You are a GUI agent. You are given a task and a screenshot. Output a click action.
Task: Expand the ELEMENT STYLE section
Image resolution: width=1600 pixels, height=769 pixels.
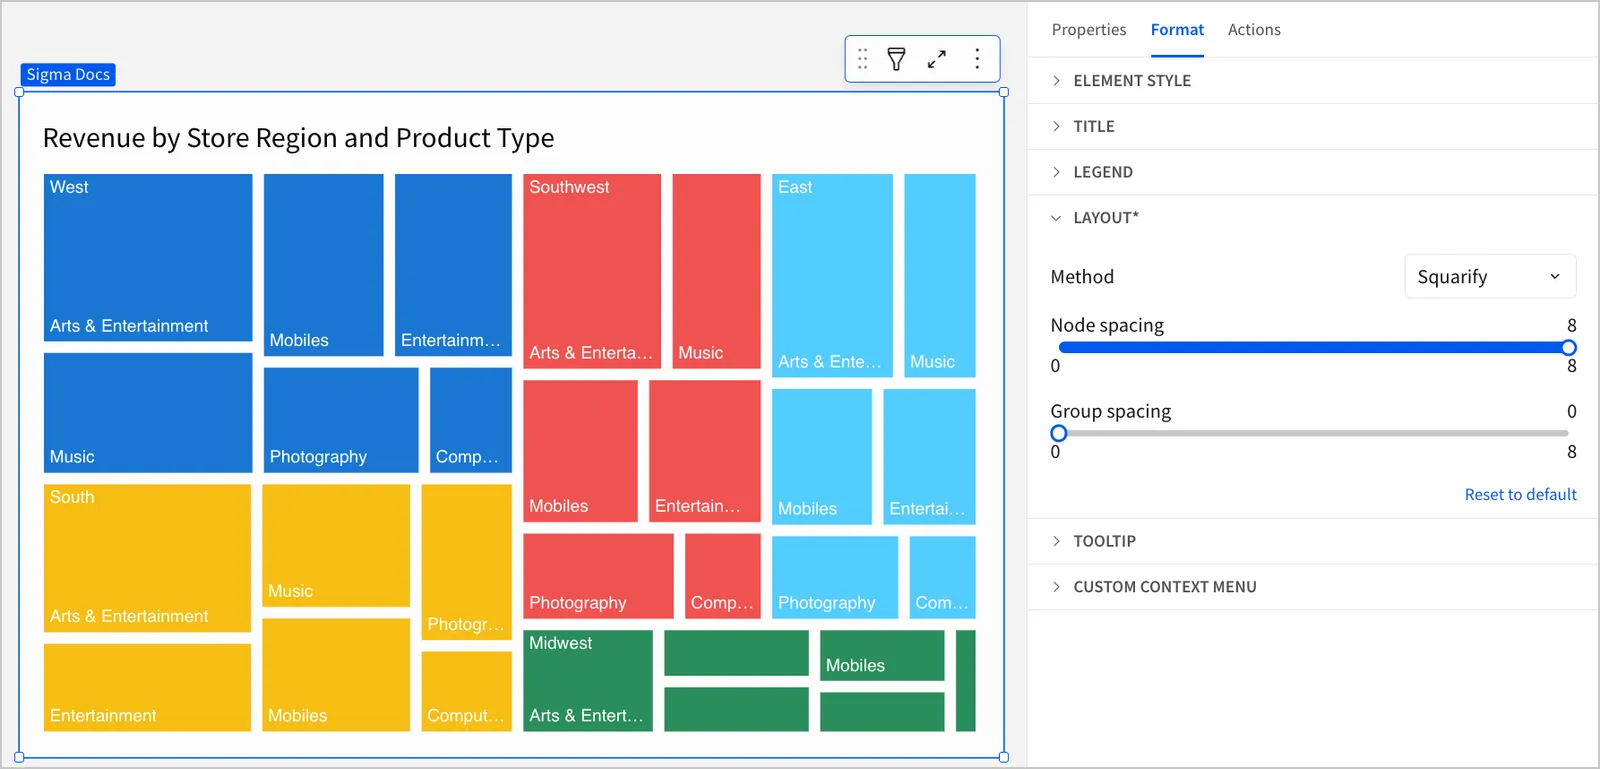[1313, 81]
